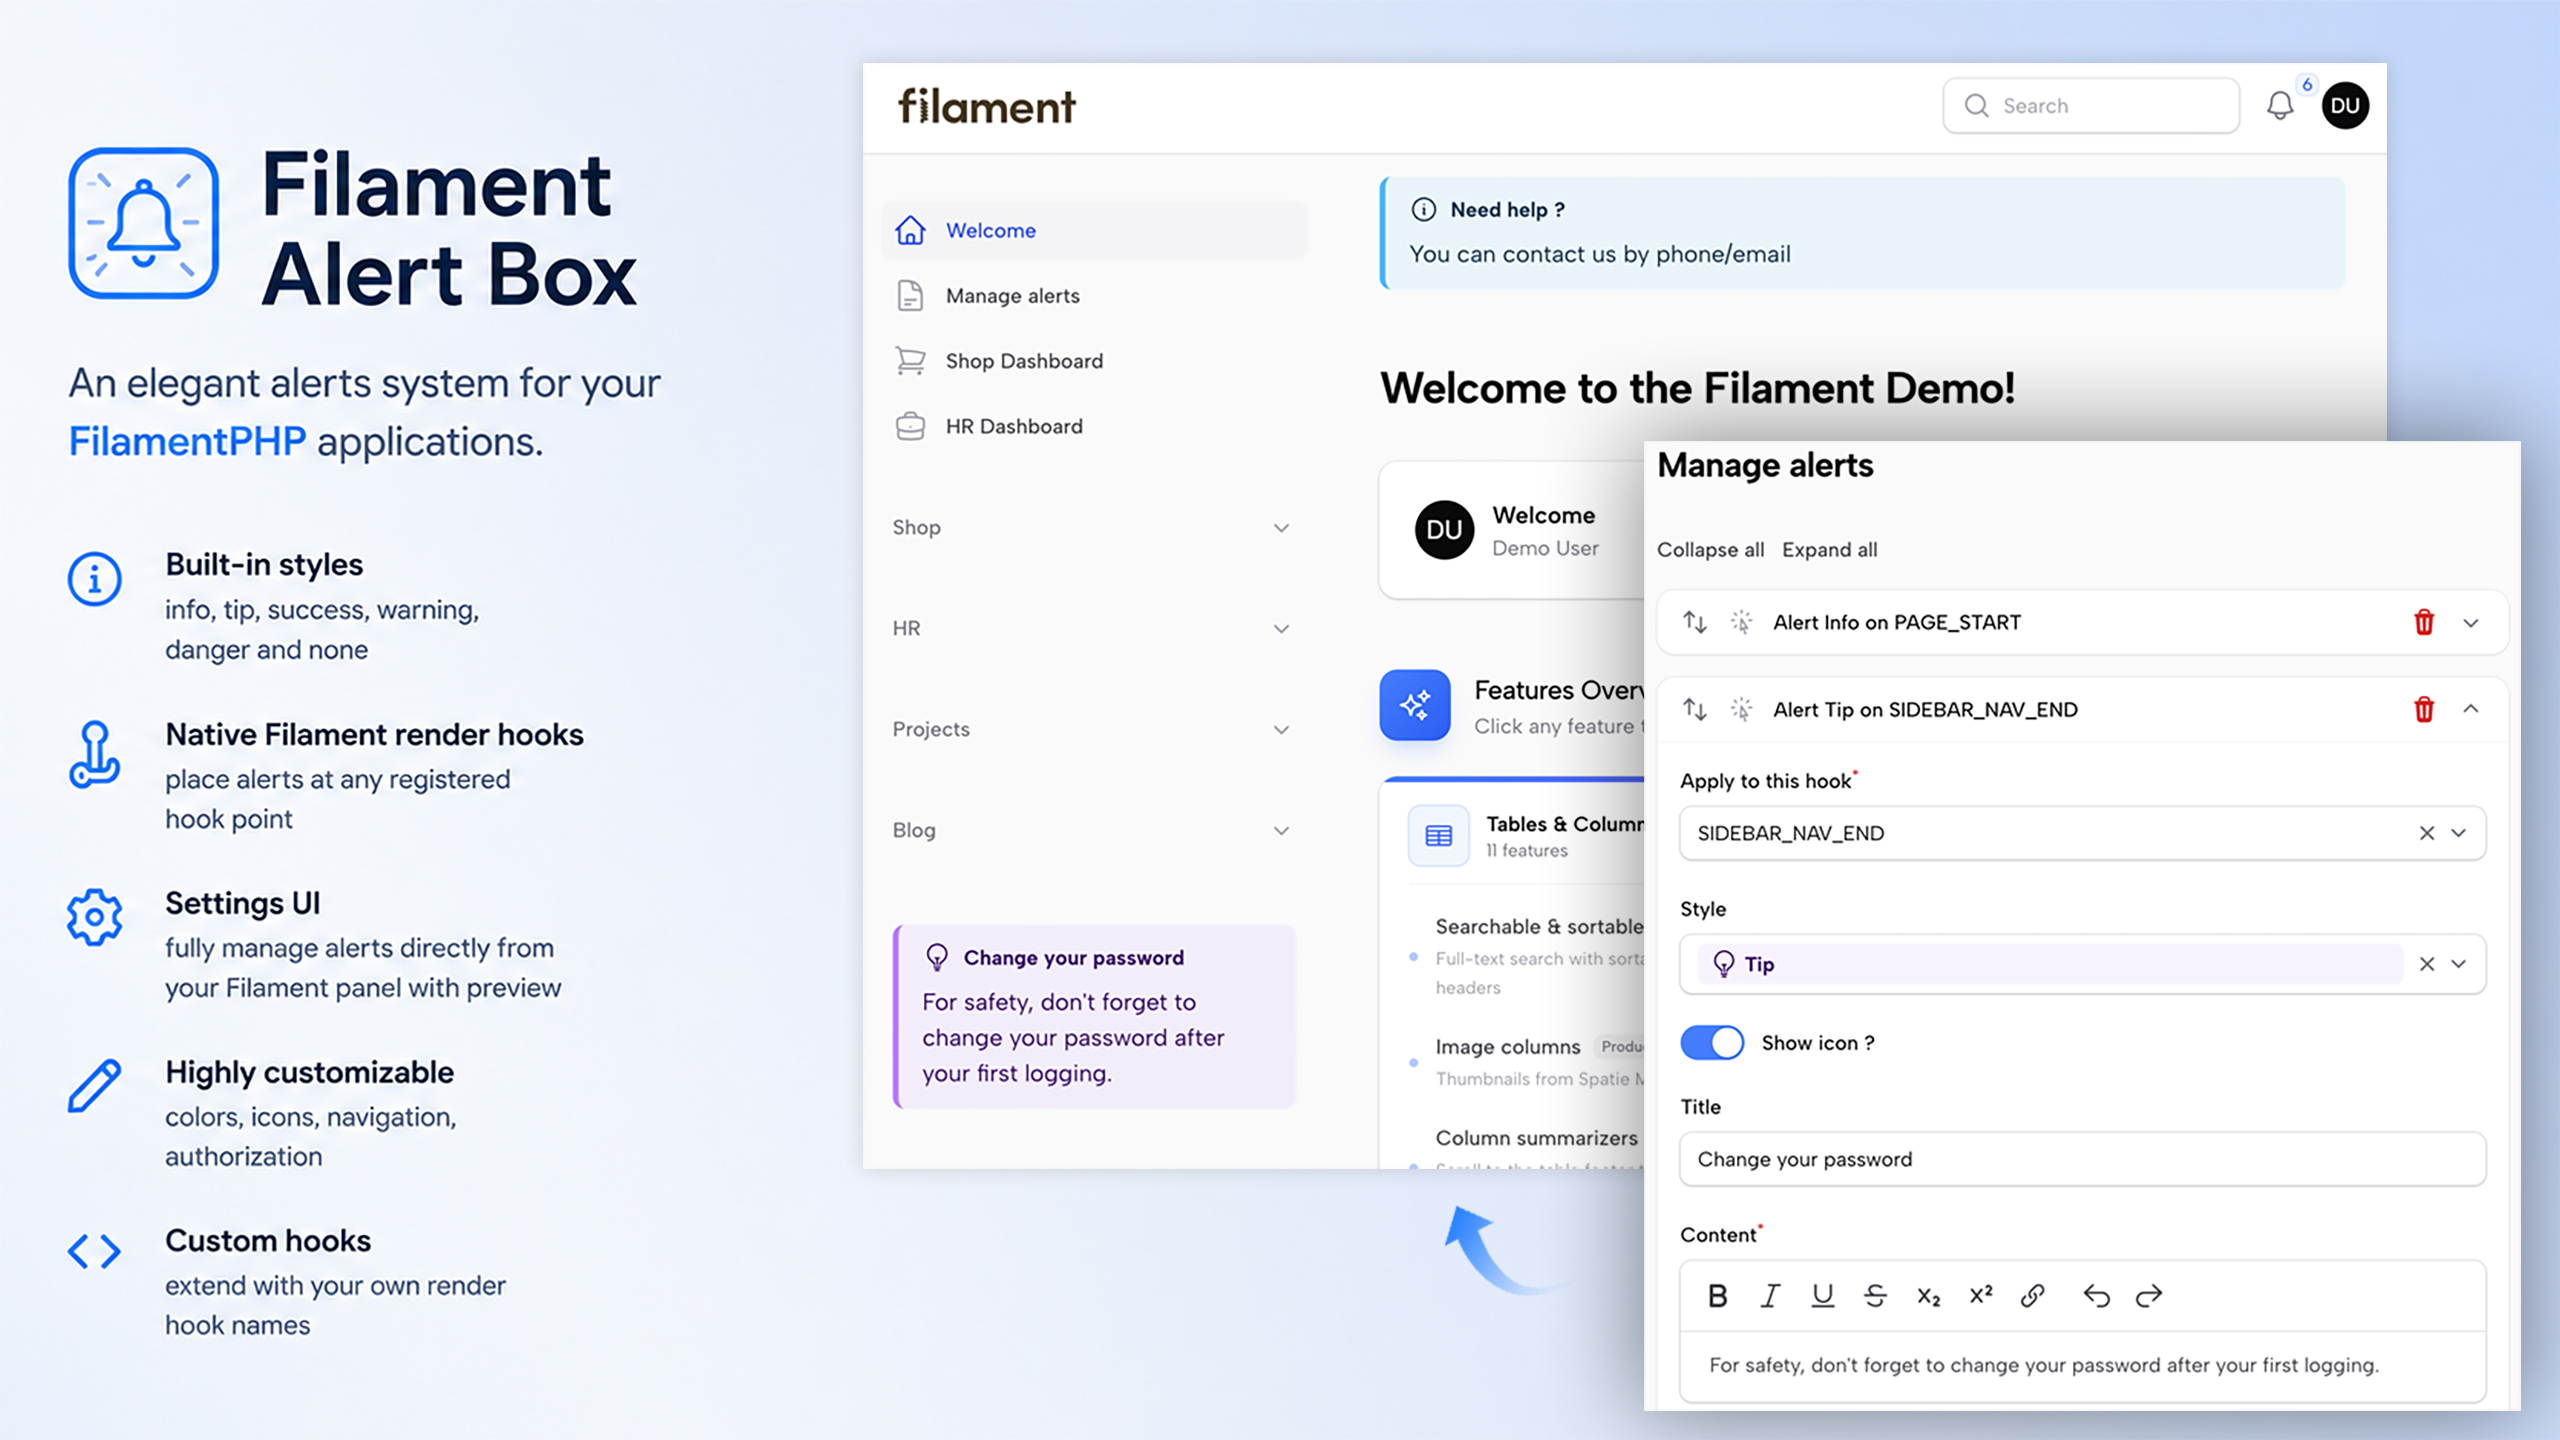The width and height of the screenshot is (2560, 1440).
Task: Click reorder arrows for Alert Info on PAGE_START
Action: (1695, 622)
